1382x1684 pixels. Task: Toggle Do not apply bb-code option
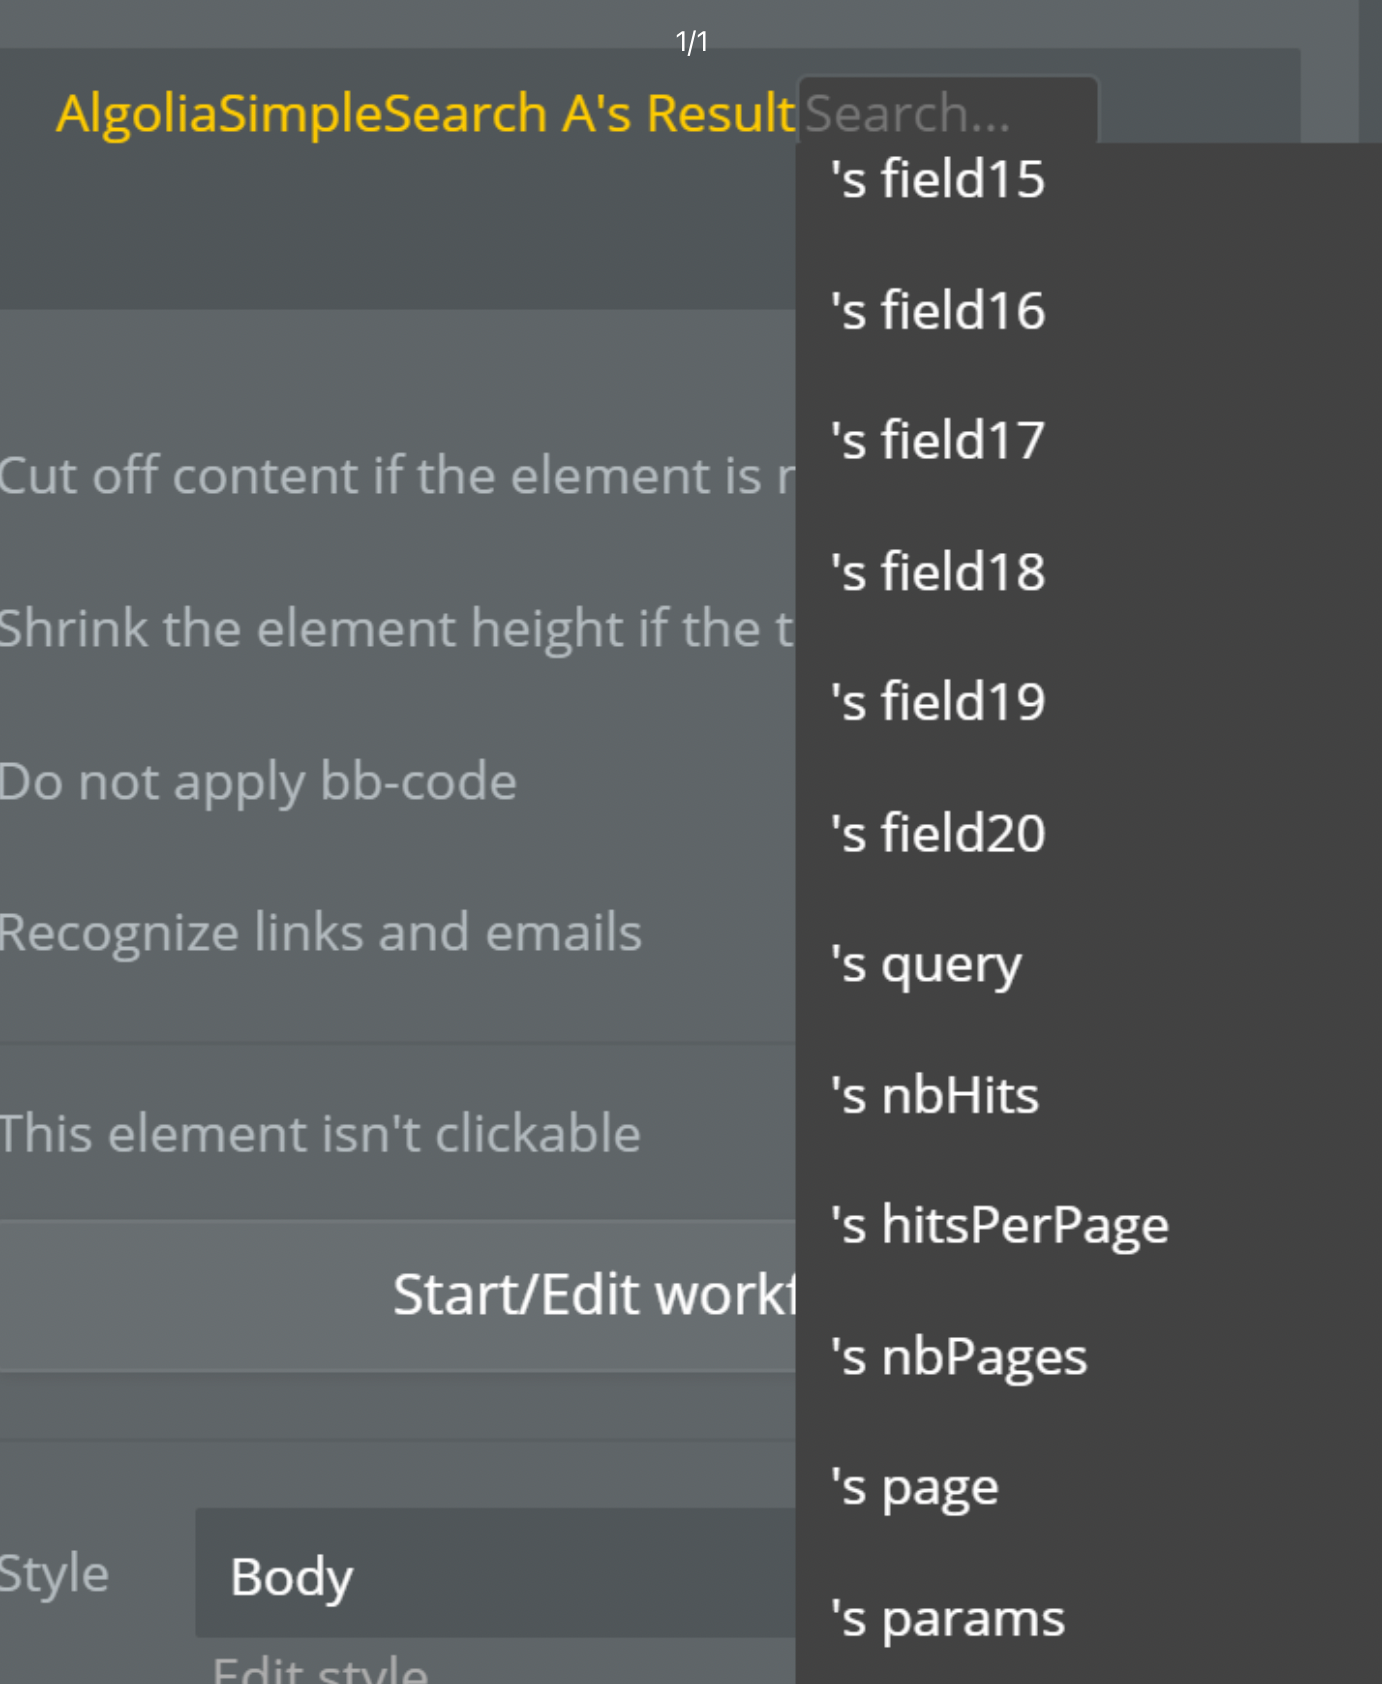click(x=258, y=781)
